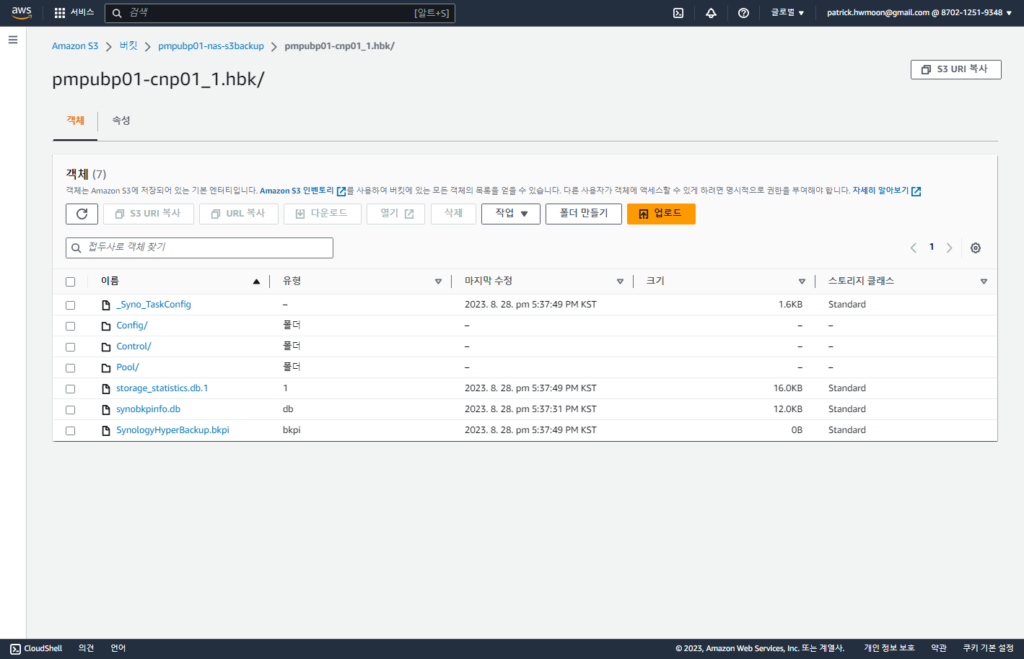Launch CloudShell from top navigation bar

pos(679,12)
